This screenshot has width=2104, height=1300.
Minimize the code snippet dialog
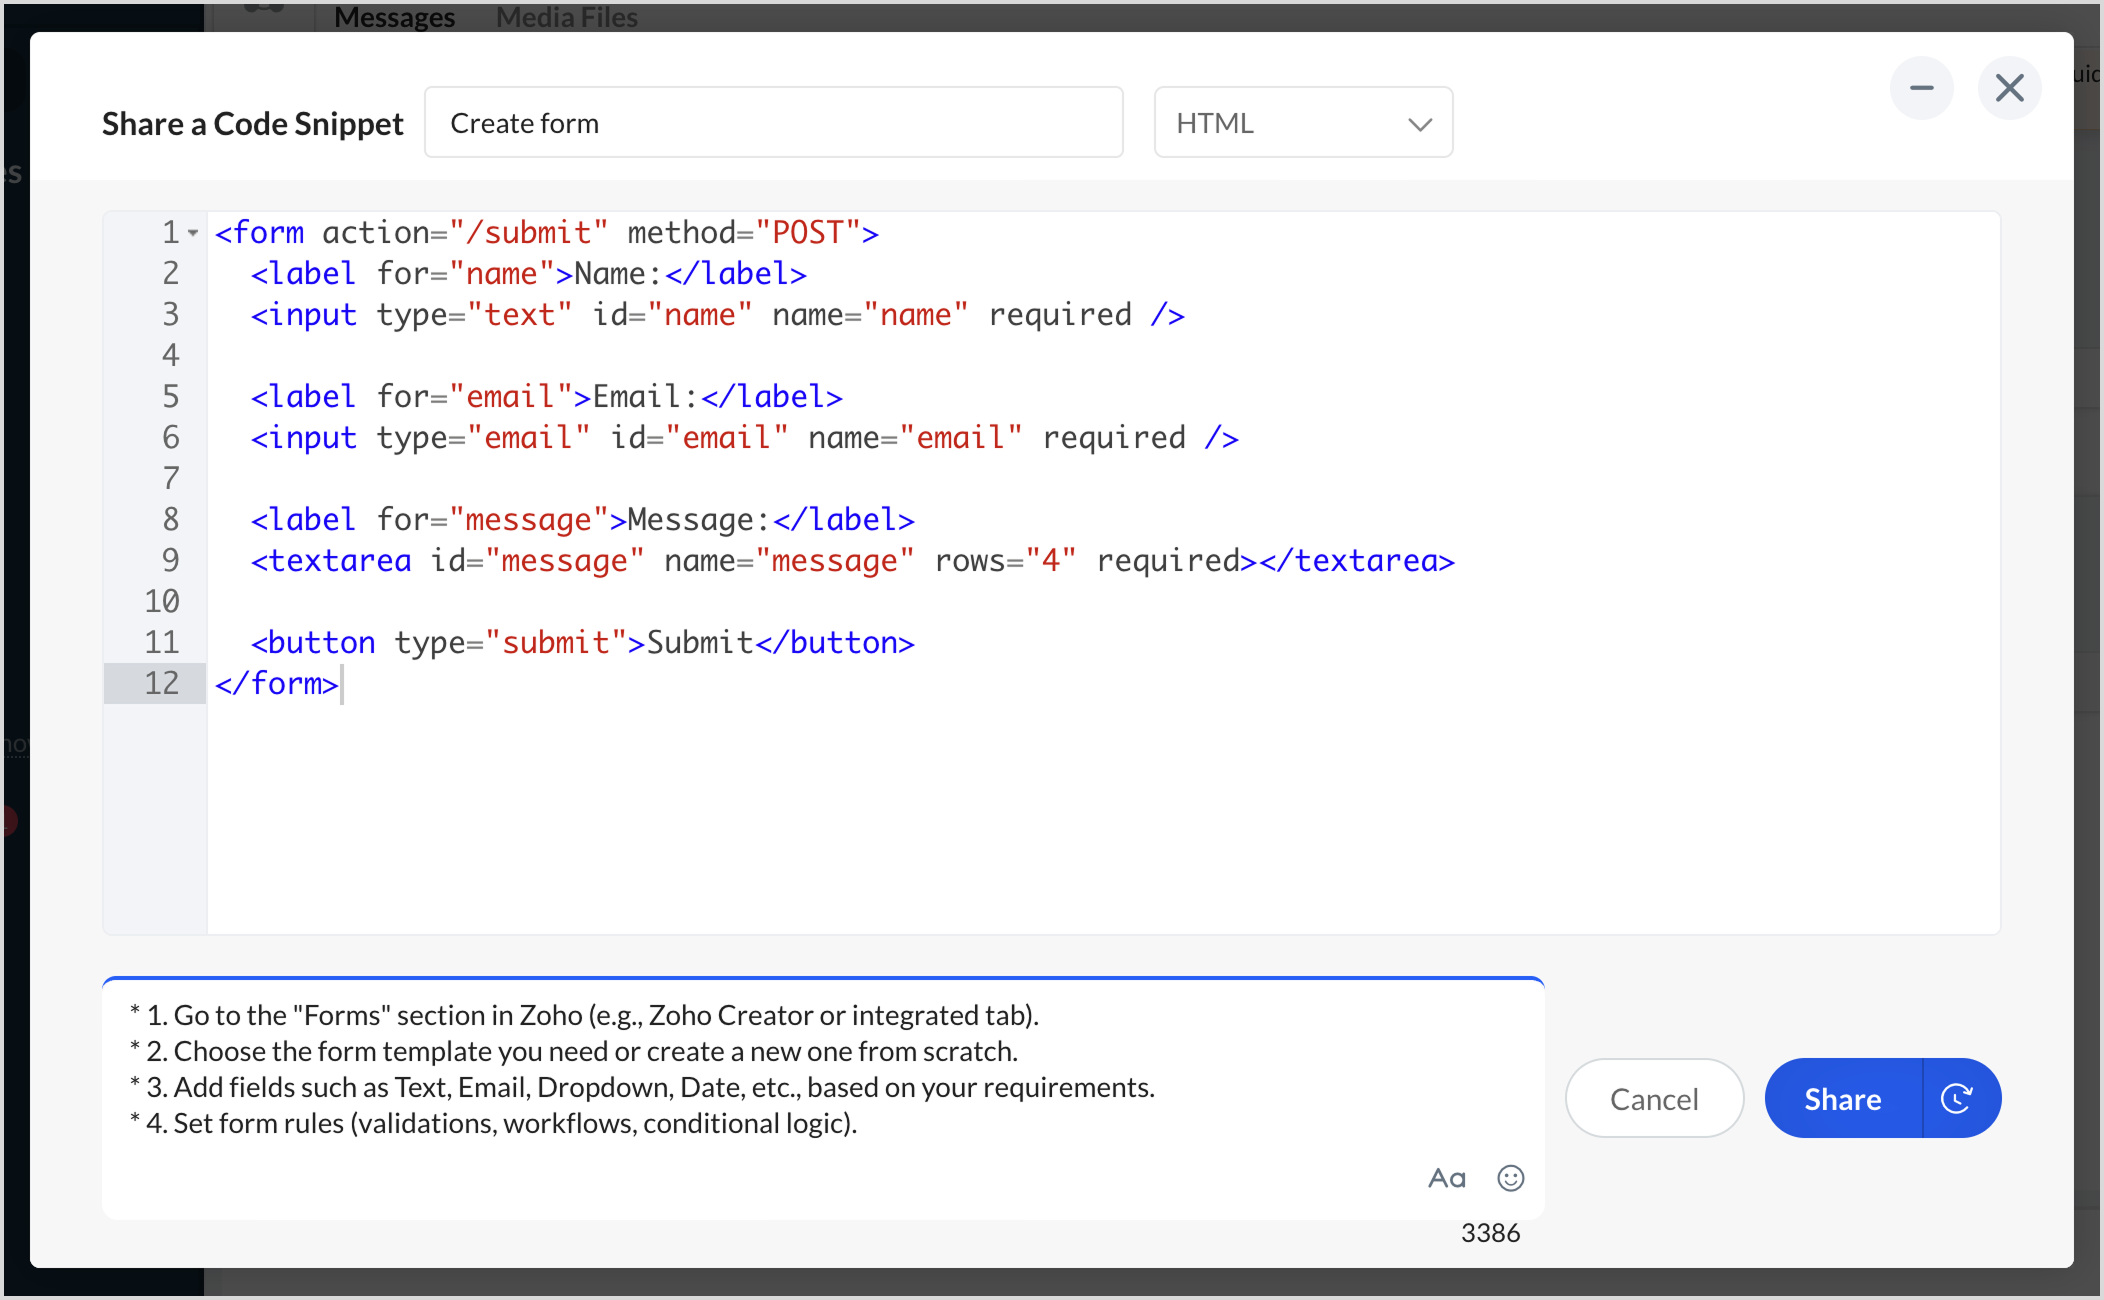pyautogui.click(x=1921, y=88)
